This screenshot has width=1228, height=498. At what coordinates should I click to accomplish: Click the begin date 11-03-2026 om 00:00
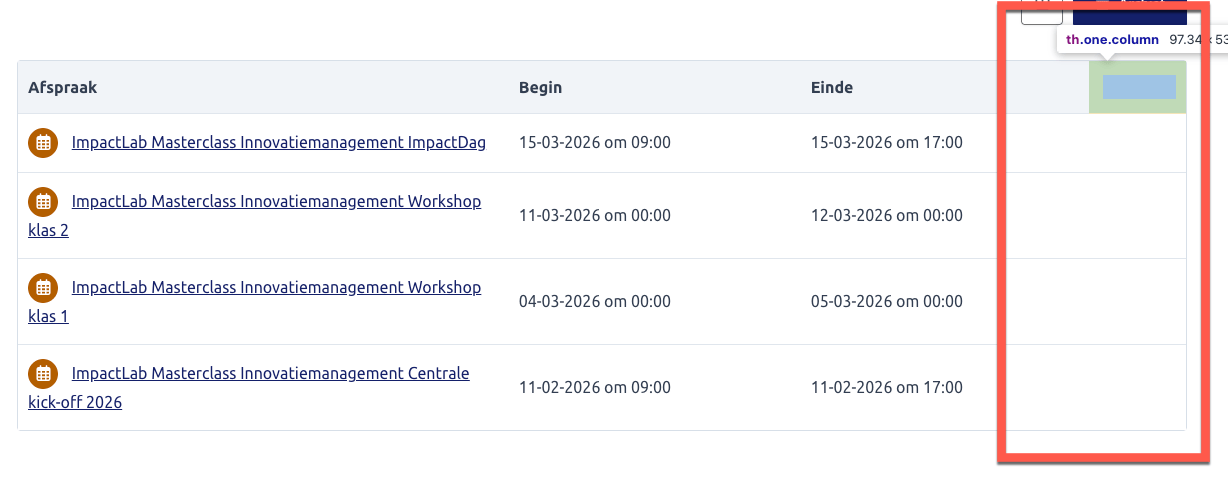click(x=594, y=215)
